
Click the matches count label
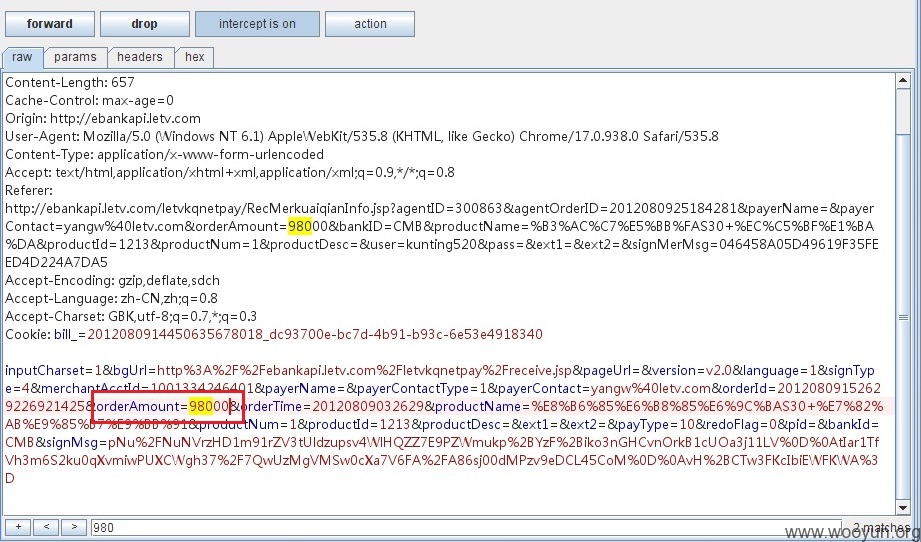click(x=880, y=527)
